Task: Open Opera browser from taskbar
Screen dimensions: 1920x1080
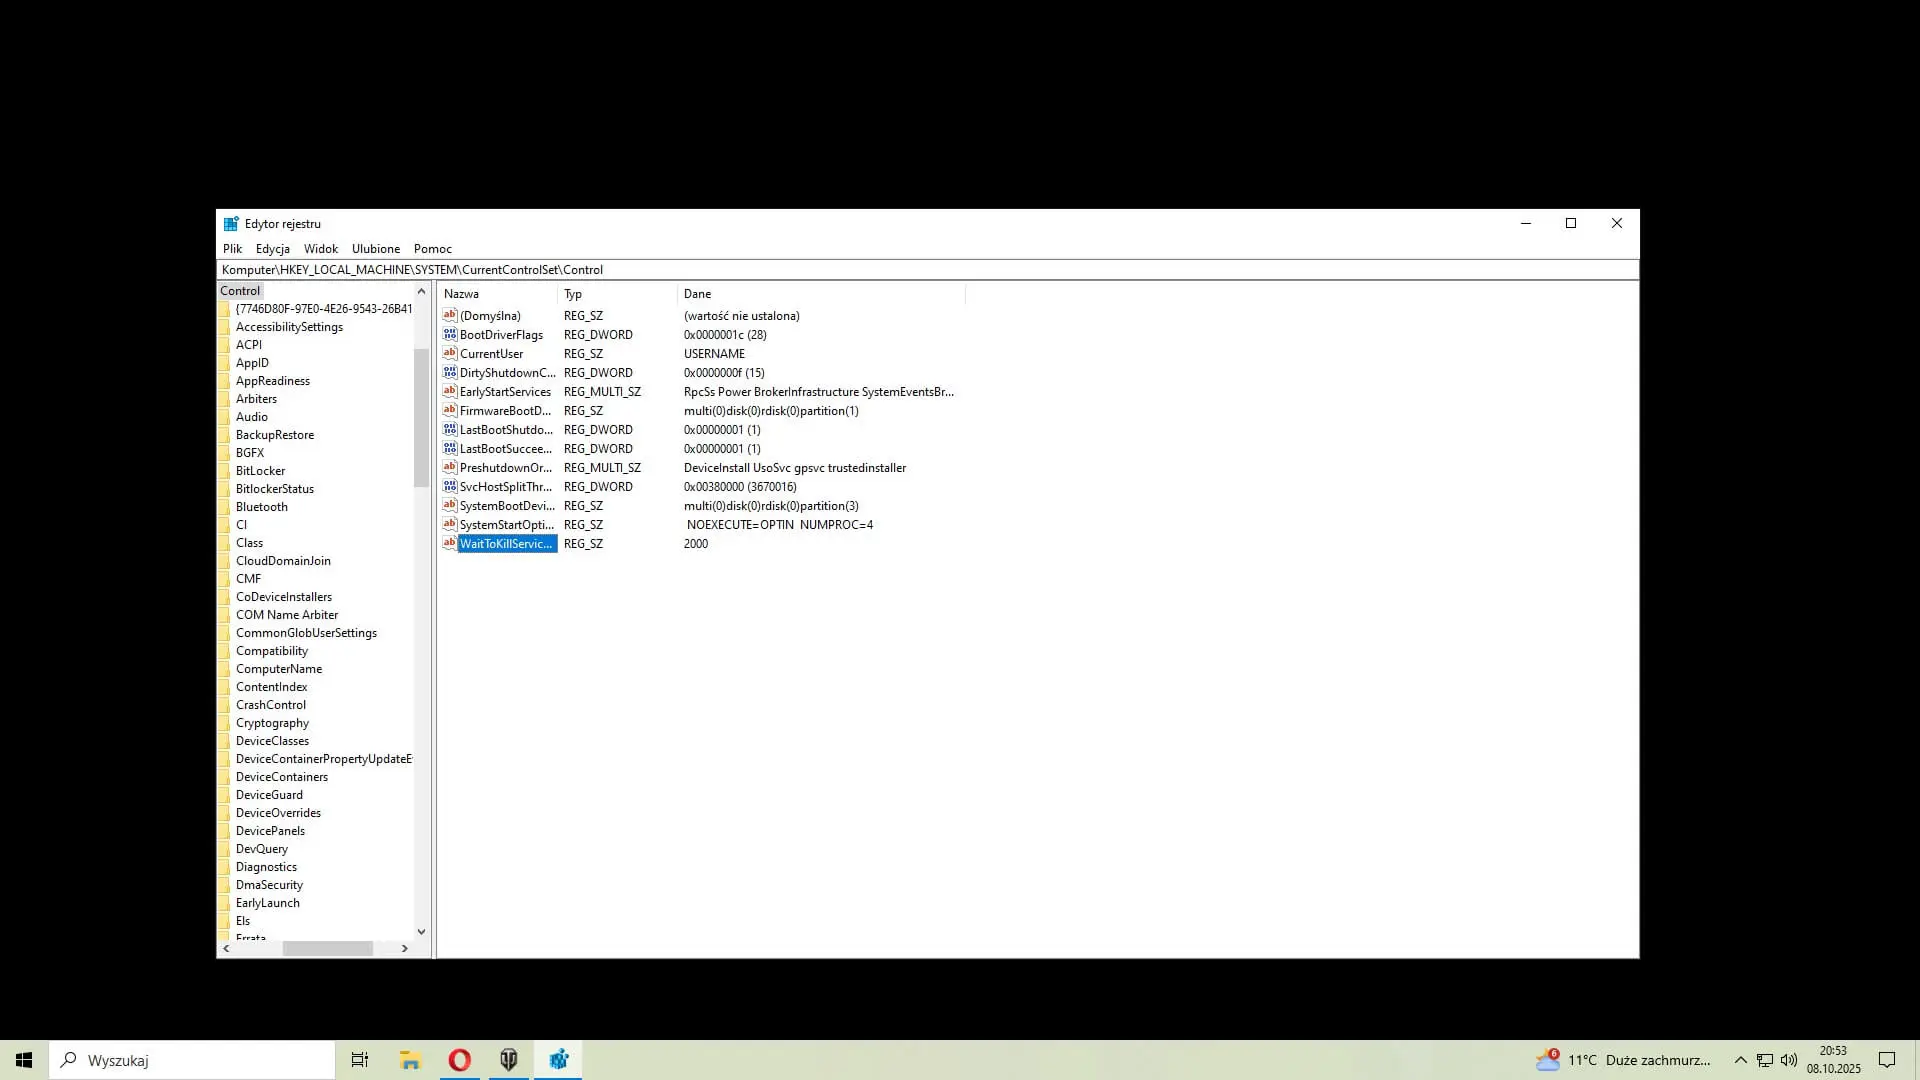Action: [459, 1060]
